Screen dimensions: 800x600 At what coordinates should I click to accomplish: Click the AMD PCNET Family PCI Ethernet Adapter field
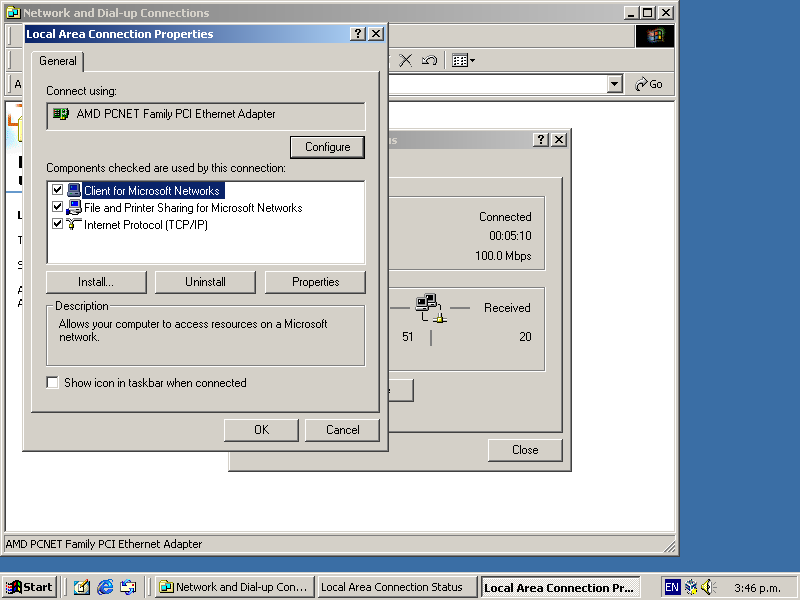click(x=206, y=116)
